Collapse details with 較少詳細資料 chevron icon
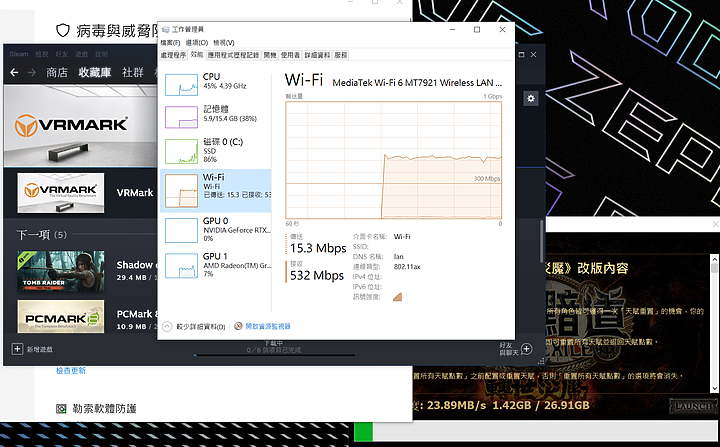The width and height of the screenshot is (720, 447). [167, 326]
